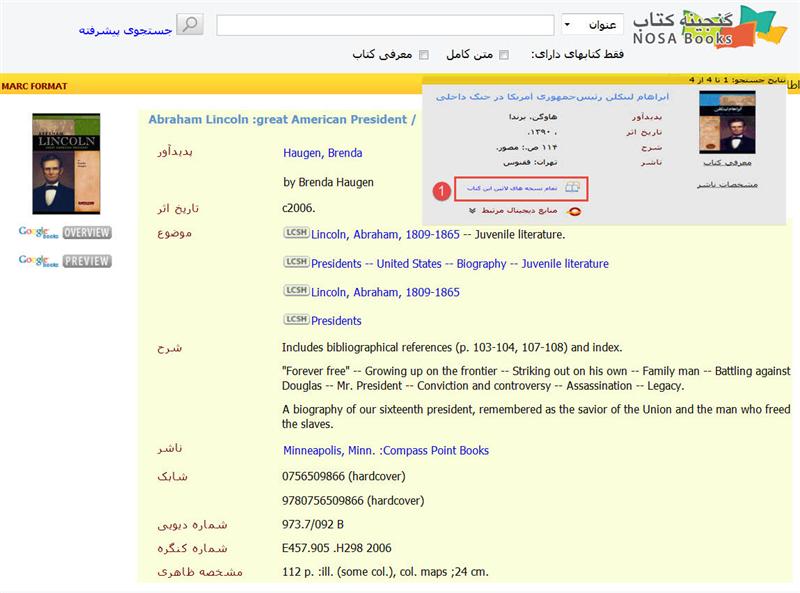800x593 pixels.
Task: Click the search text input field
Action: (x=385, y=25)
